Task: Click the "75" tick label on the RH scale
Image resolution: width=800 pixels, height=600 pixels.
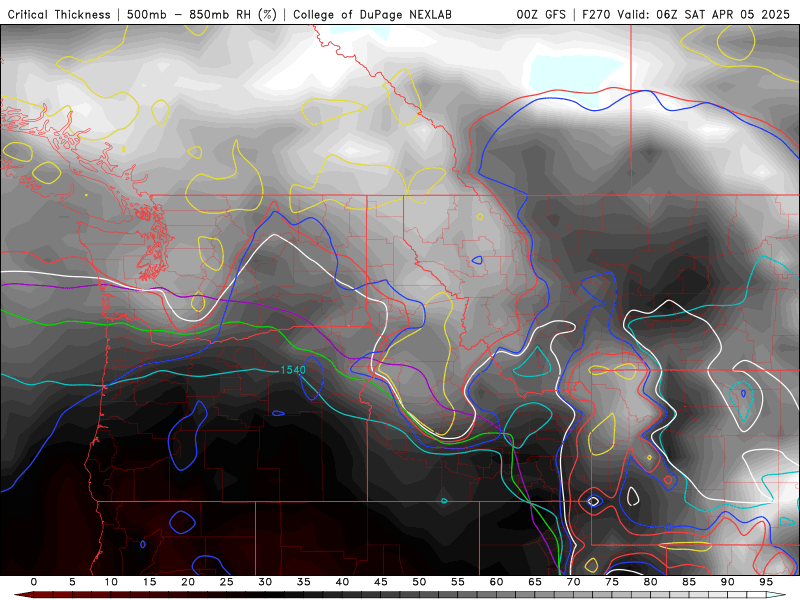Action: tap(612, 582)
